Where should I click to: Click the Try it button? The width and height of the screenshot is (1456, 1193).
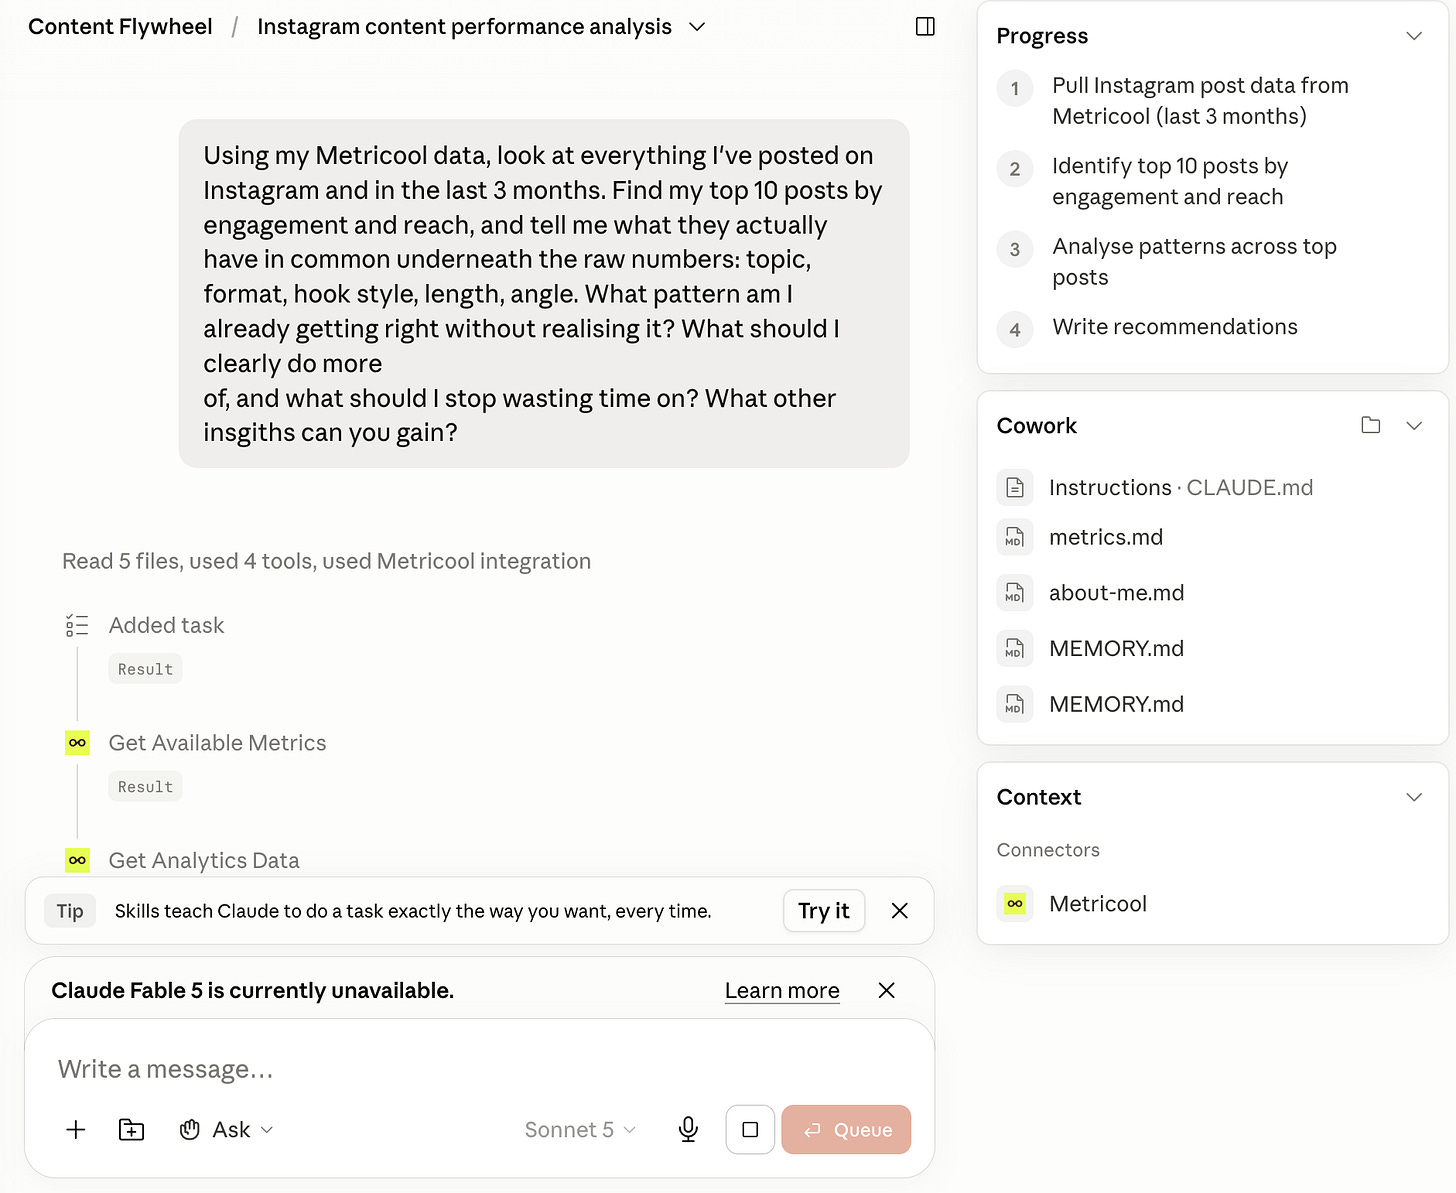[824, 911]
